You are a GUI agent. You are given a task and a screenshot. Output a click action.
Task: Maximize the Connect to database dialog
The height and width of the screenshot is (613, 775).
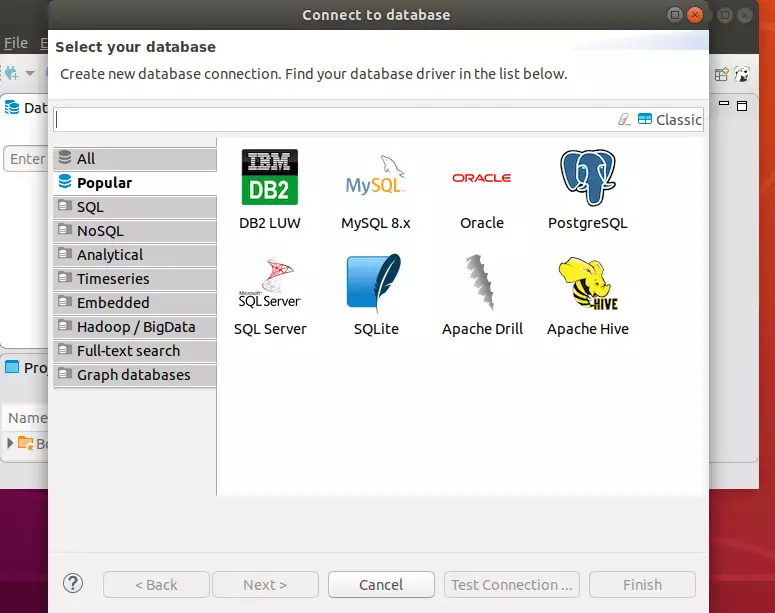pos(675,15)
